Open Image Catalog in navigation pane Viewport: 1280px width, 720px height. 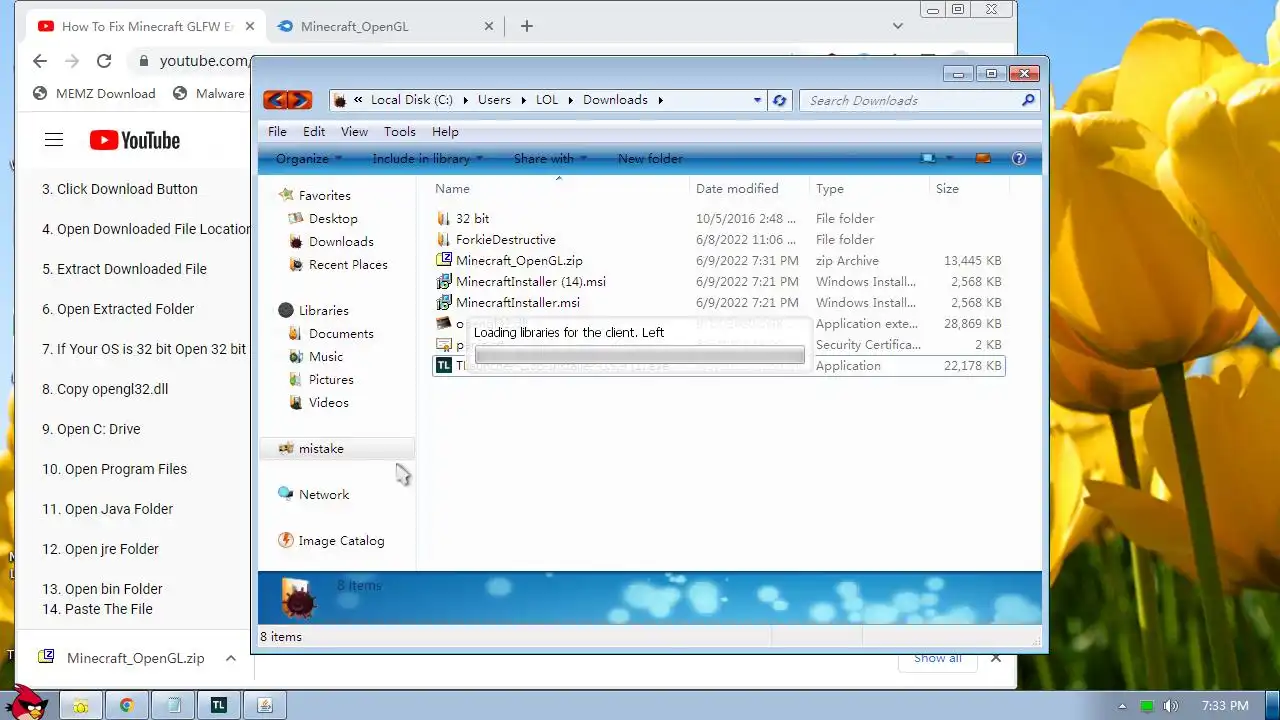(x=341, y=540)
